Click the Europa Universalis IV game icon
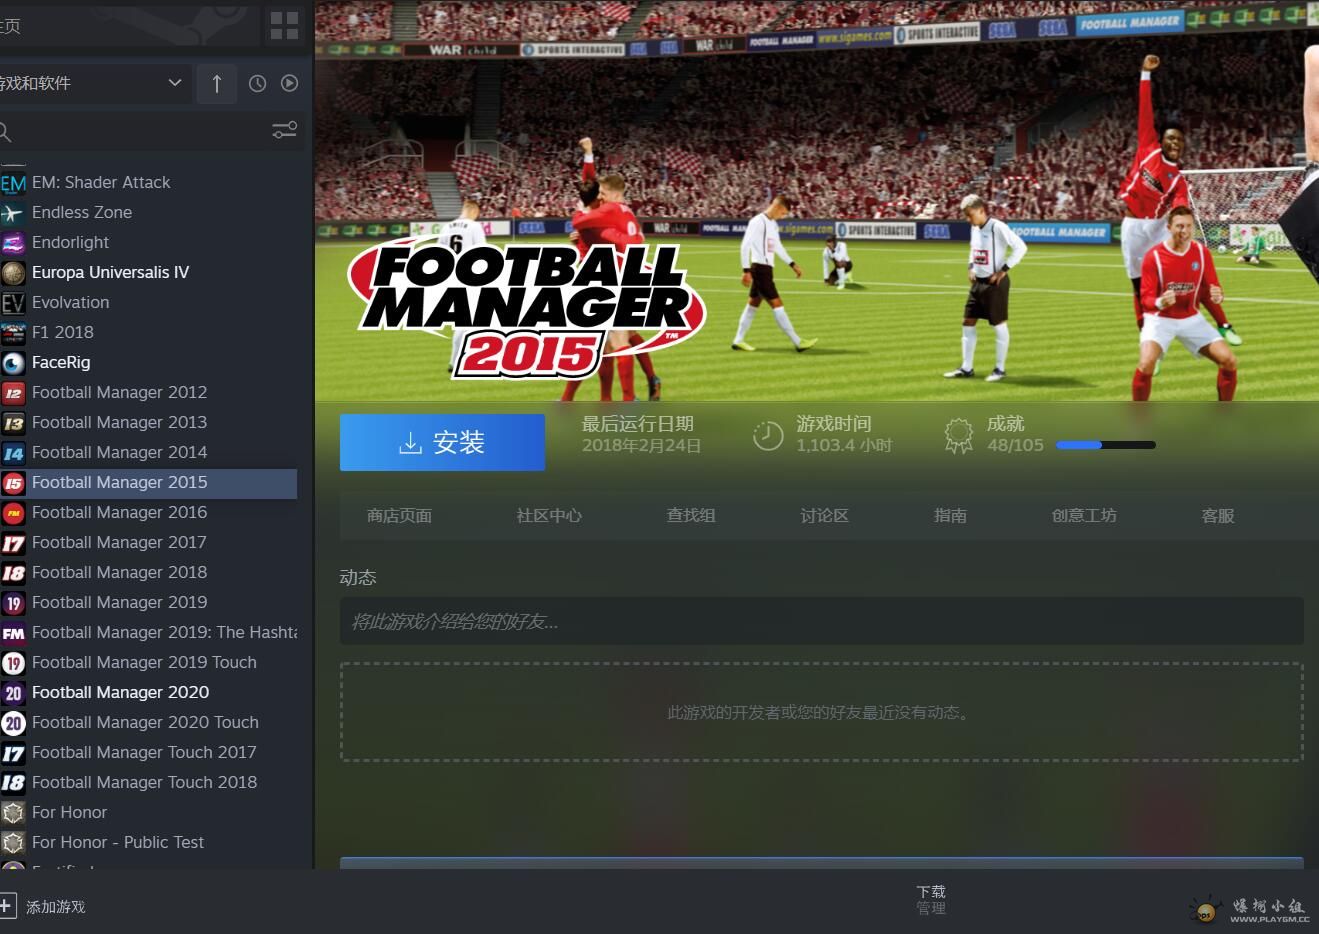The width and height of the screenshot is (1319, 934). point(13,273)
